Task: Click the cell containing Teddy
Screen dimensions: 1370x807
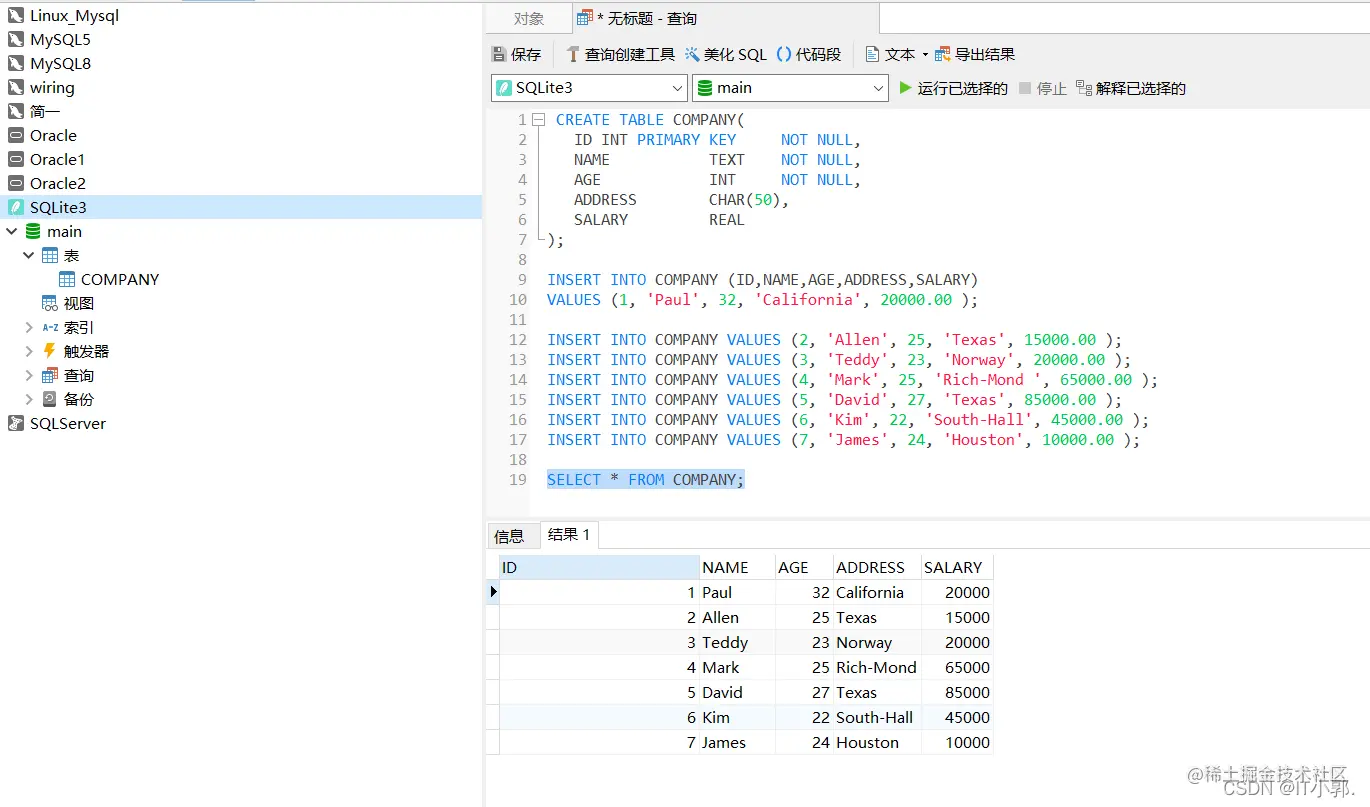Action: click(x=737, y=643)
